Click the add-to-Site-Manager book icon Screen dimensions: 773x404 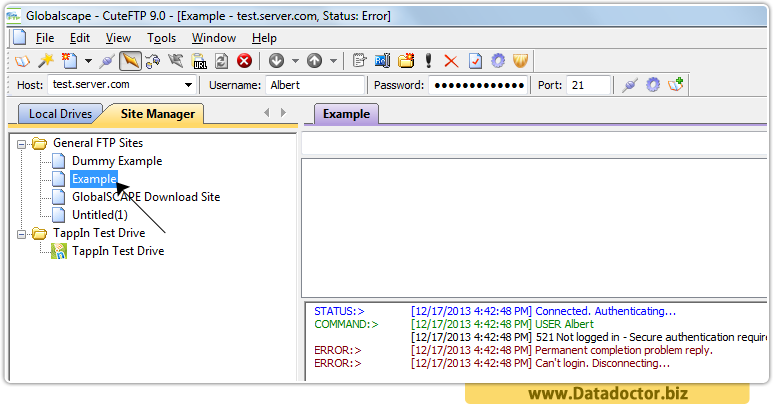point(676,84)
